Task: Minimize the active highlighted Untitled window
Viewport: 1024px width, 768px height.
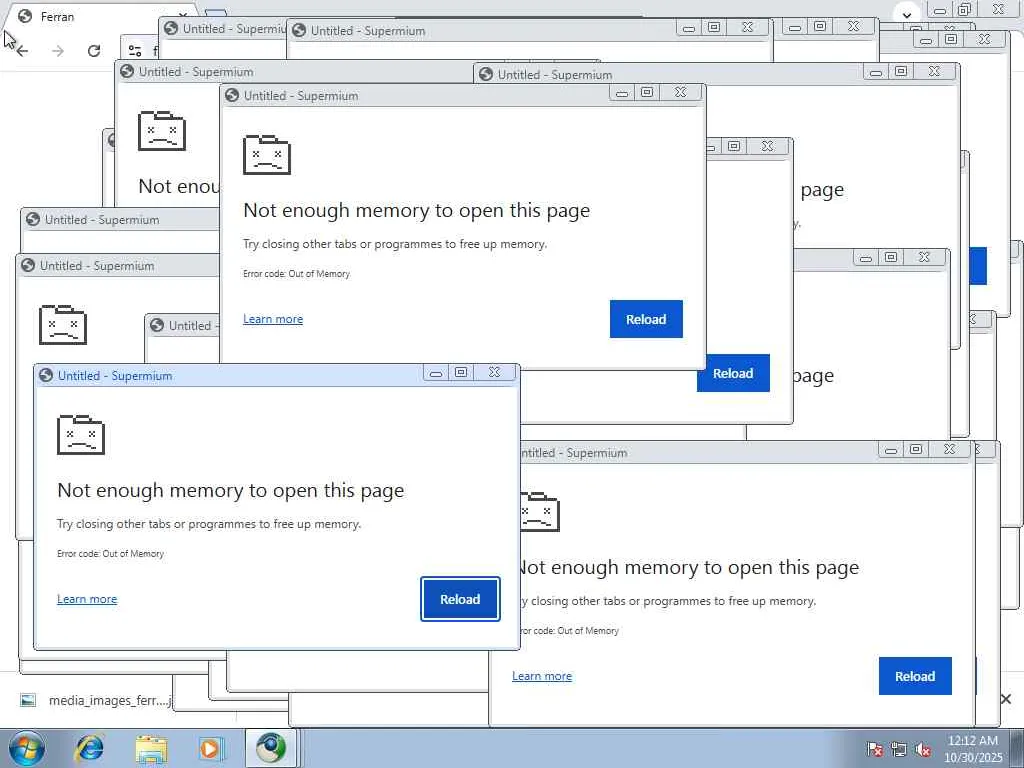Action: coord(436,372)
